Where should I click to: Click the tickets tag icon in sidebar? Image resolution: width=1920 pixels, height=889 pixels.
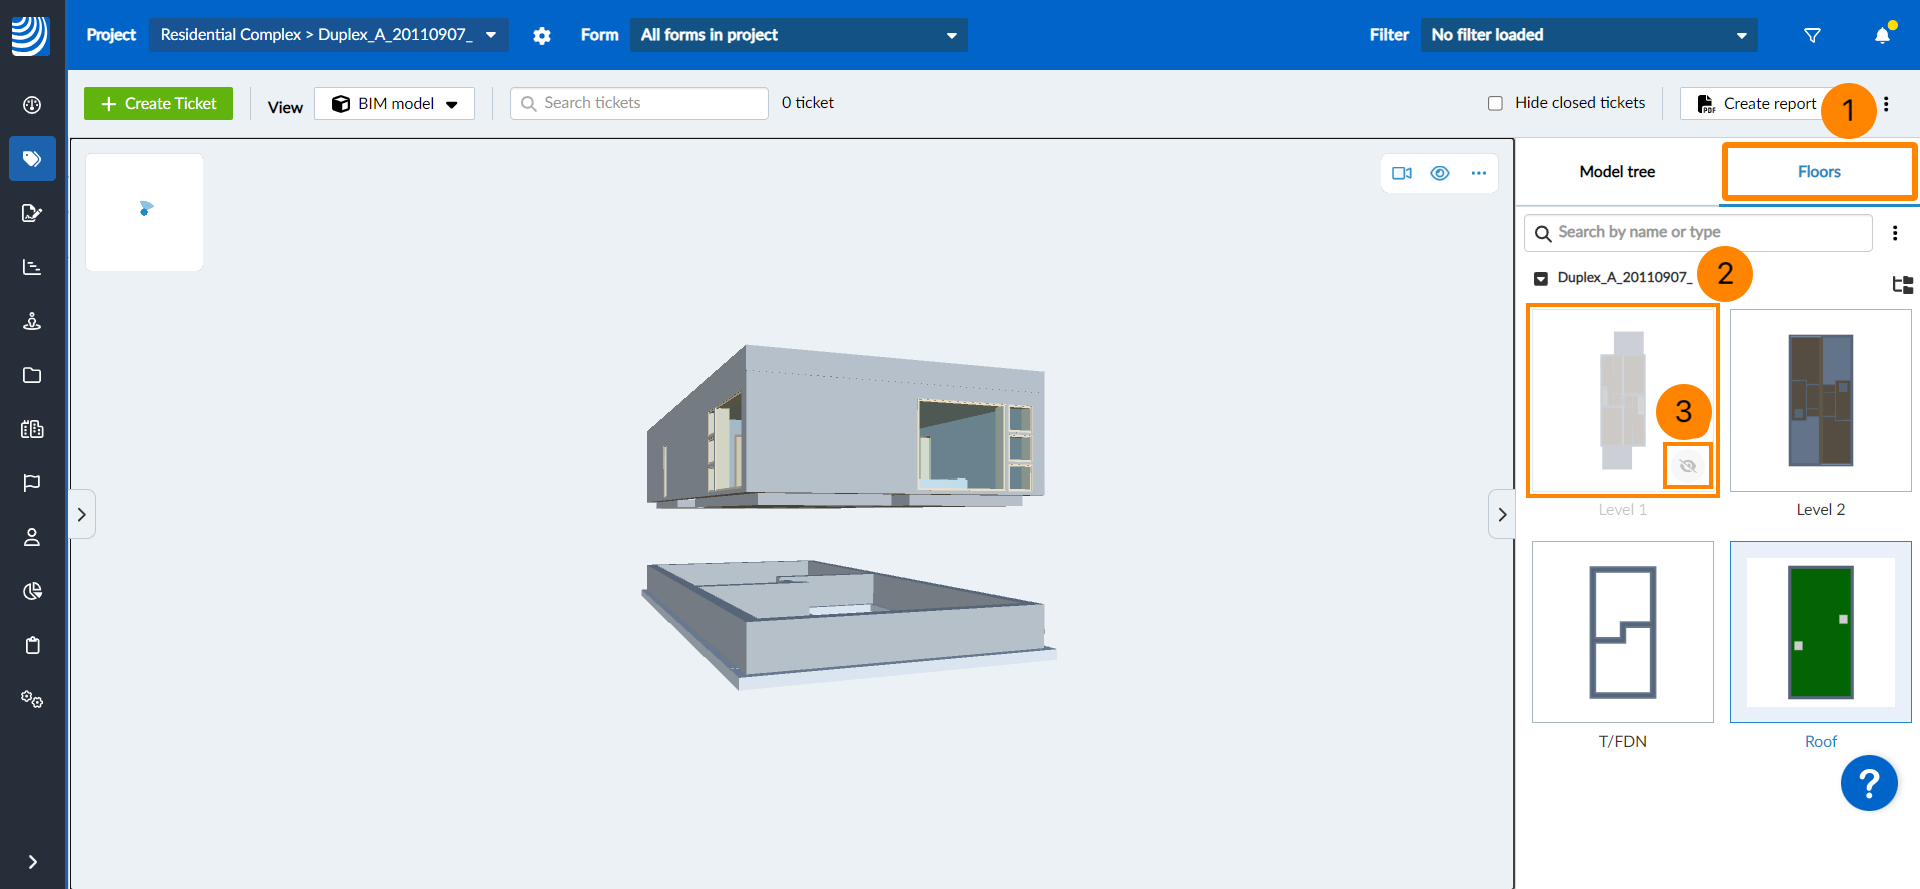32,159
